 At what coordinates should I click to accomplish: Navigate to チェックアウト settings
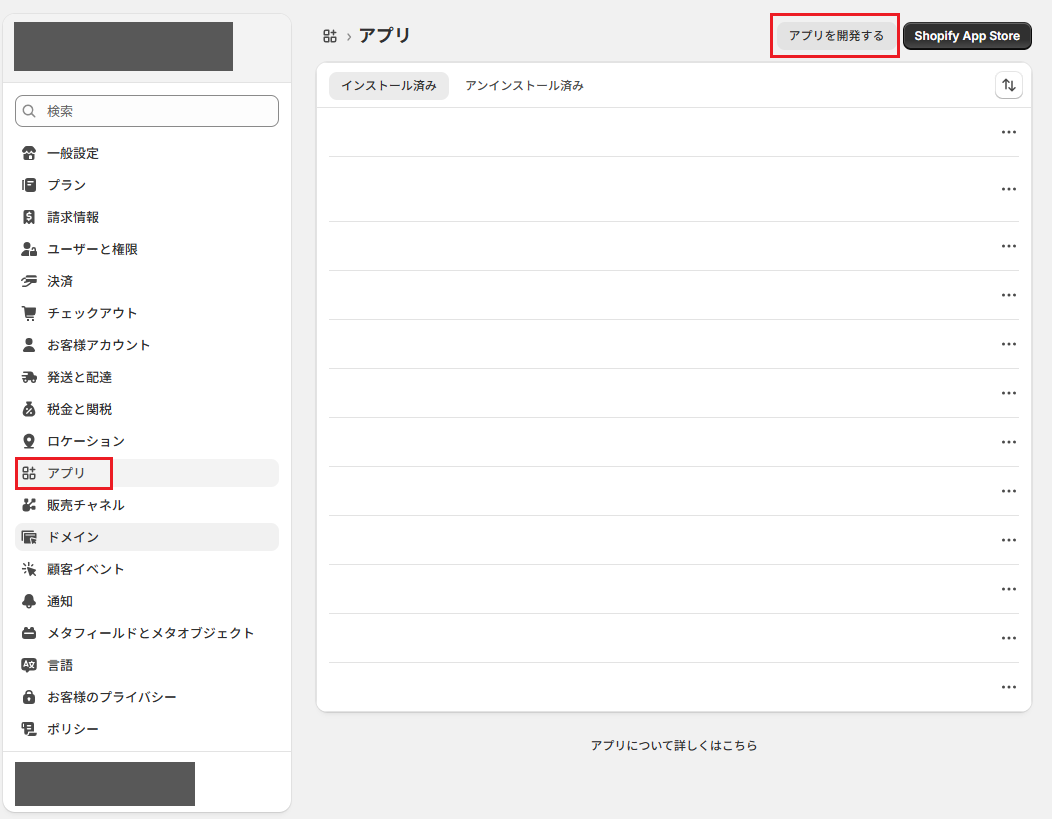coord(146,313)
